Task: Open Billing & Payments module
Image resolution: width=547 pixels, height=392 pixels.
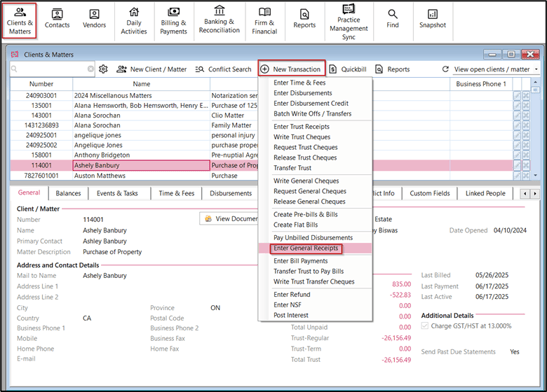Action: 173,21
